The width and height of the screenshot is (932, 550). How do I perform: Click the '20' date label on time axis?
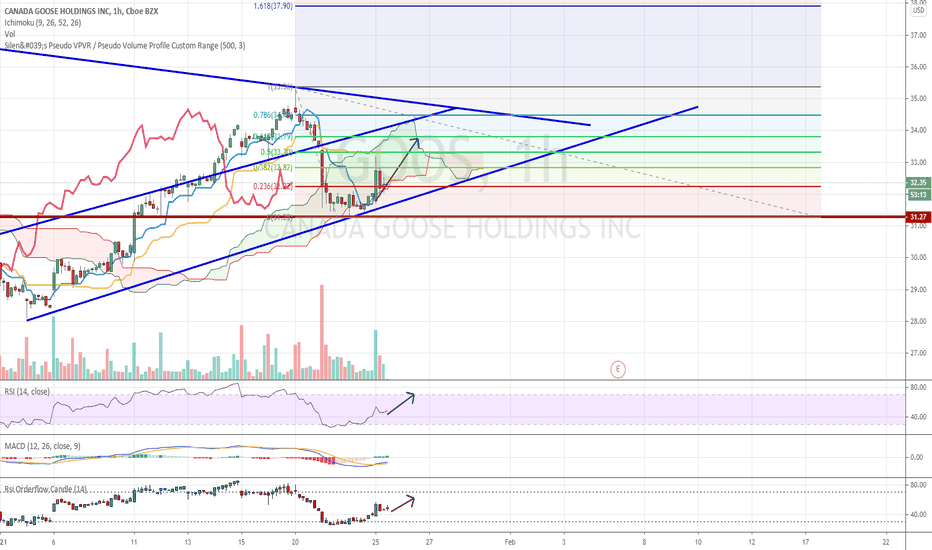tap(295, 542)
